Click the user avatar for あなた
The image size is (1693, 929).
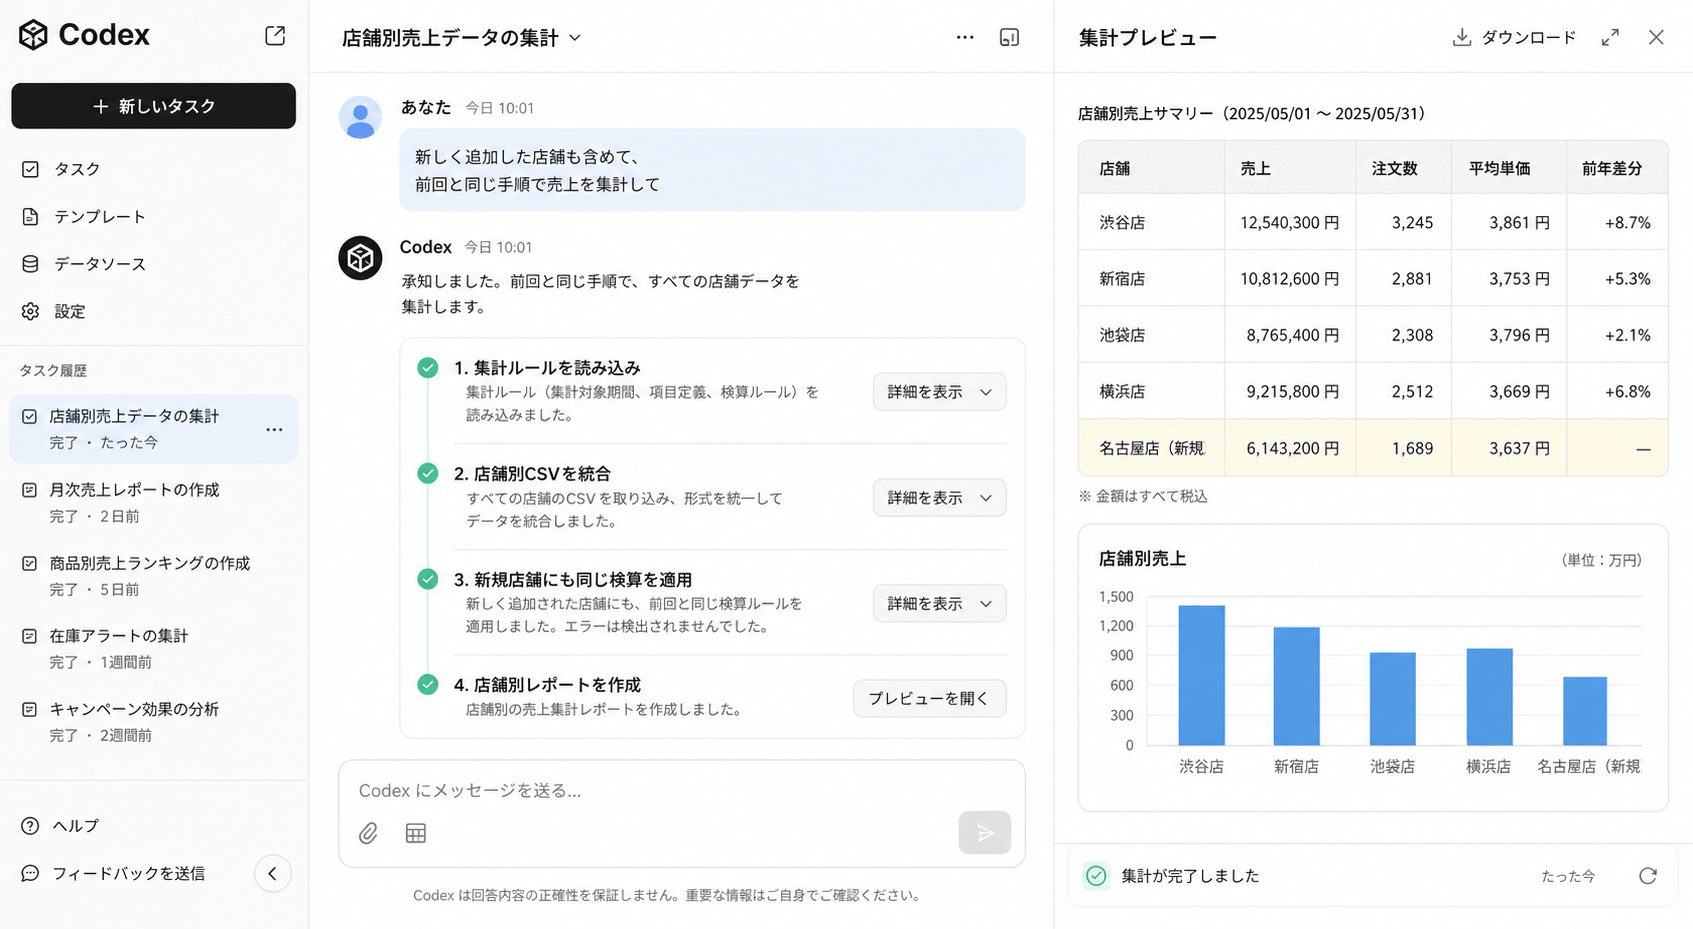360,117
